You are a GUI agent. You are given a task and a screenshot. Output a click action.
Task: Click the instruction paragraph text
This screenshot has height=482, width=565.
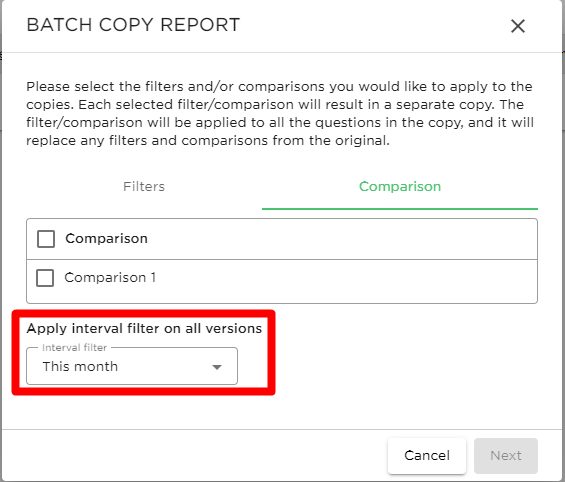280,113
